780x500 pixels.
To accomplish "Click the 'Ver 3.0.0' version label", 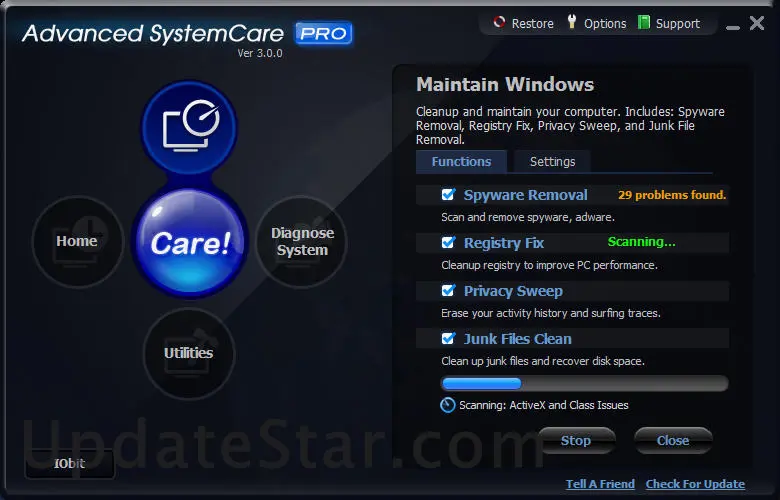I will (260, 53).
